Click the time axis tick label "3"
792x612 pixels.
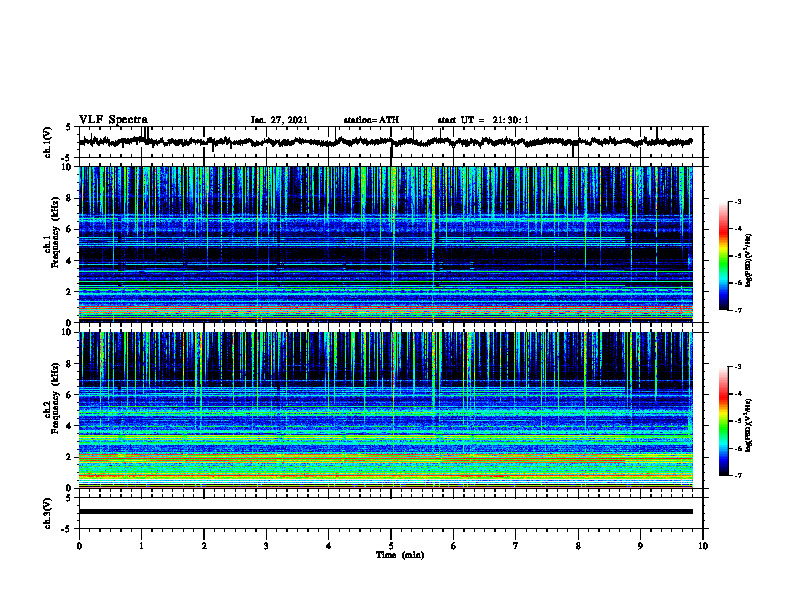click(x=266, y=546)
